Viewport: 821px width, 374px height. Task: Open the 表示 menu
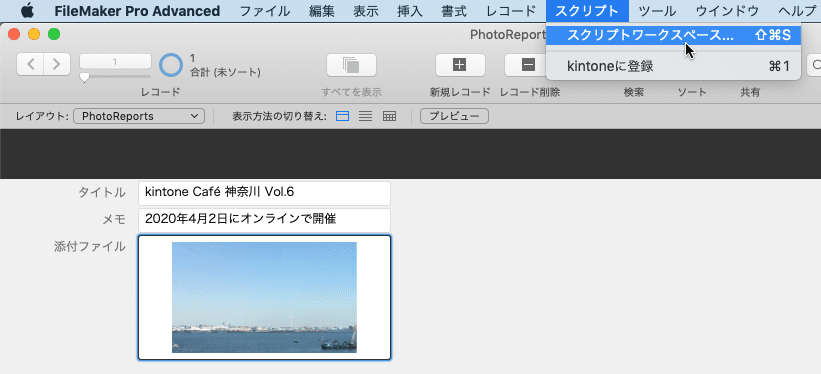click(x=366, y=10)
